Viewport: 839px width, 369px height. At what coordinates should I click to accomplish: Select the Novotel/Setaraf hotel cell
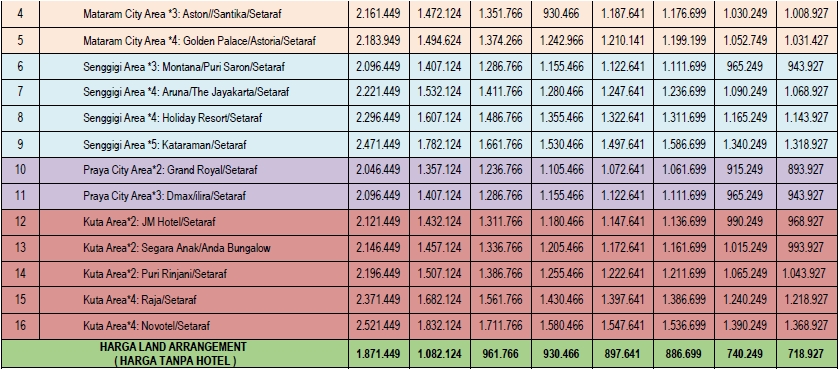pos(194,326)
